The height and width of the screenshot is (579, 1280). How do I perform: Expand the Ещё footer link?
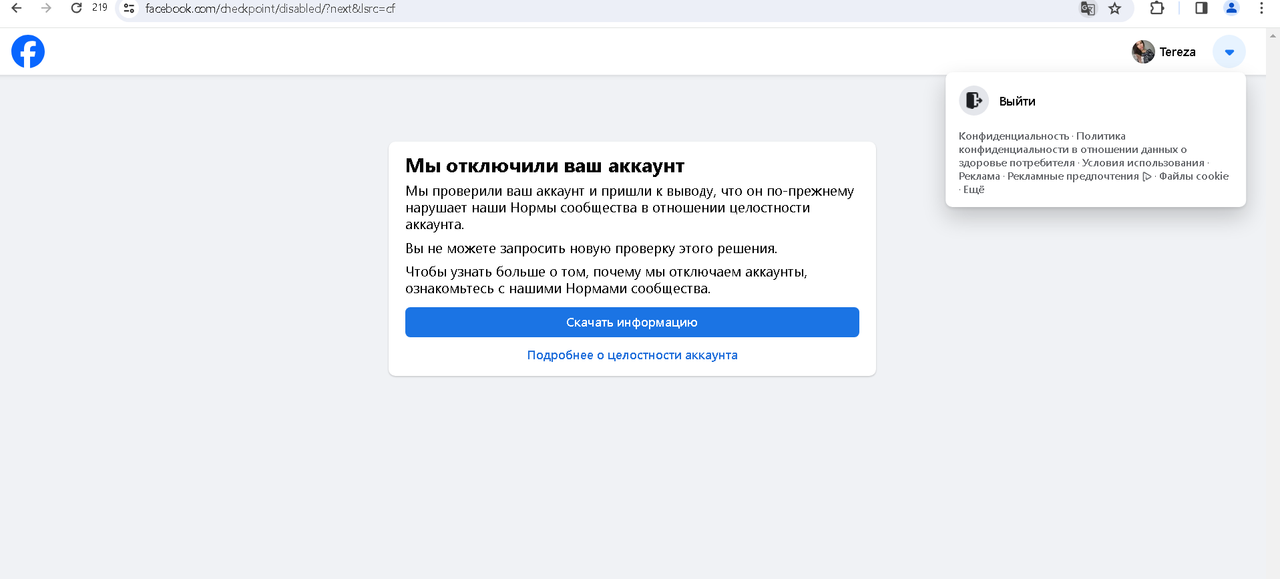click(x=975, y=189)
